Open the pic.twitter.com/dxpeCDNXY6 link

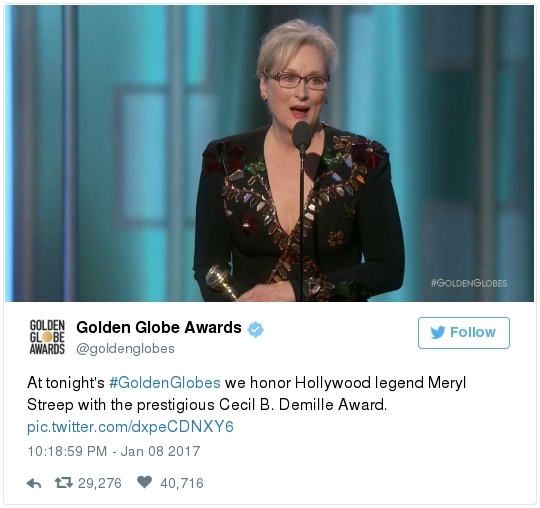[130, 427]
